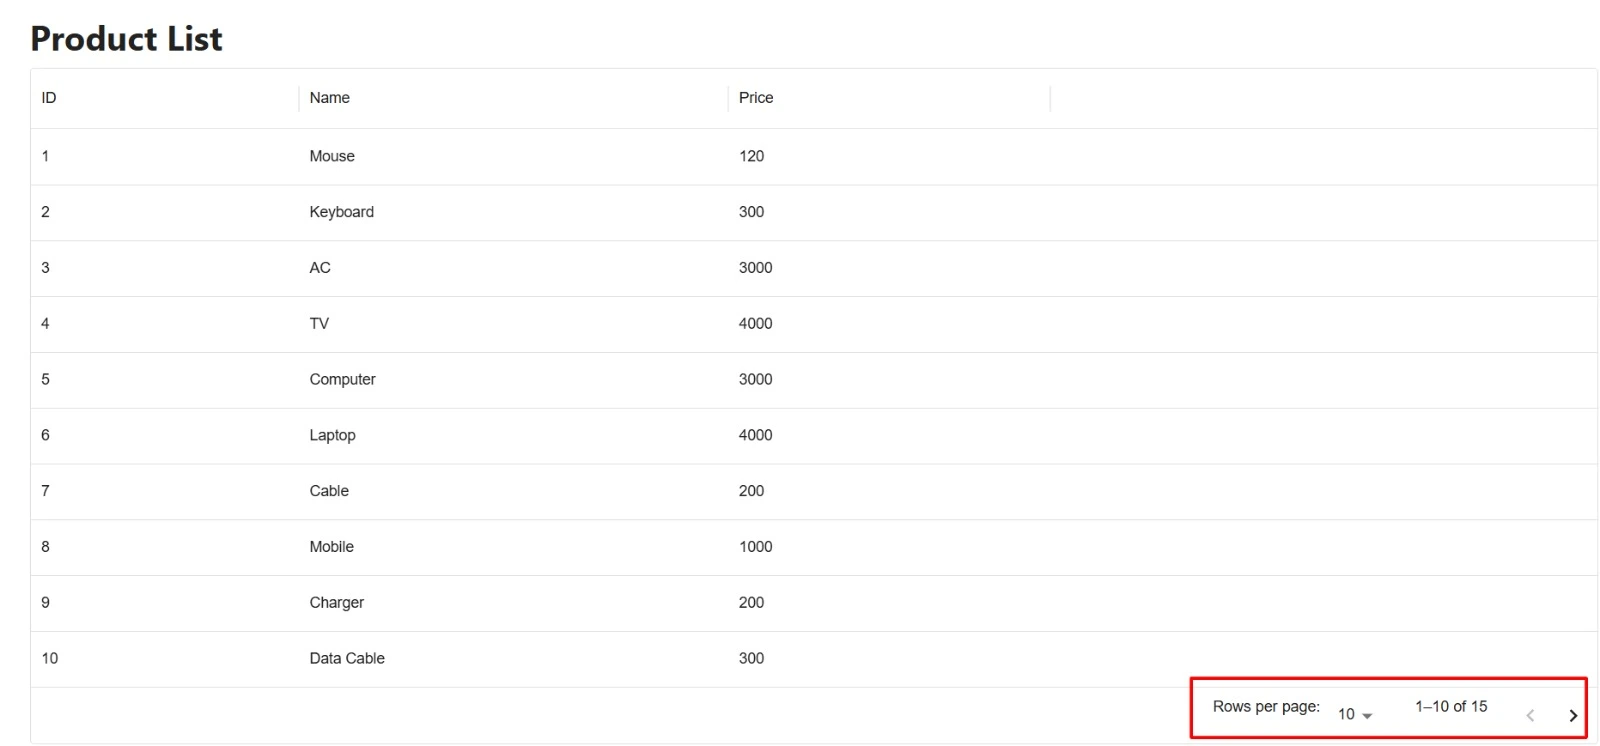This screenshot has width=1600, height=746.
Task: Open the rows per page dropdown
Action: (x=1354, y=714)
